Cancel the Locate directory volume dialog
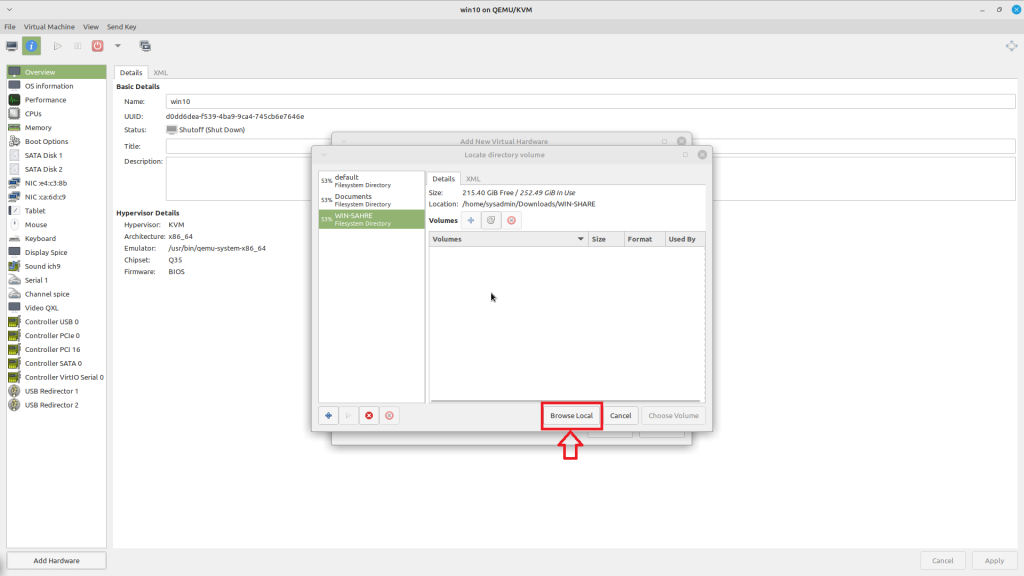The height and width of the screenshot is (576, 1024). point(620,415)
